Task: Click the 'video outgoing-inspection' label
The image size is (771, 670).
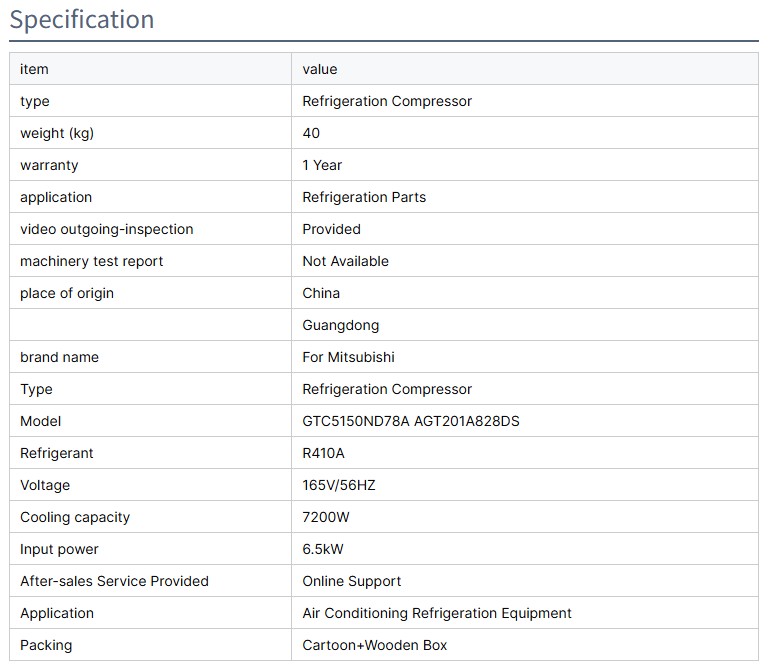Action: click(x=107, y=229)
